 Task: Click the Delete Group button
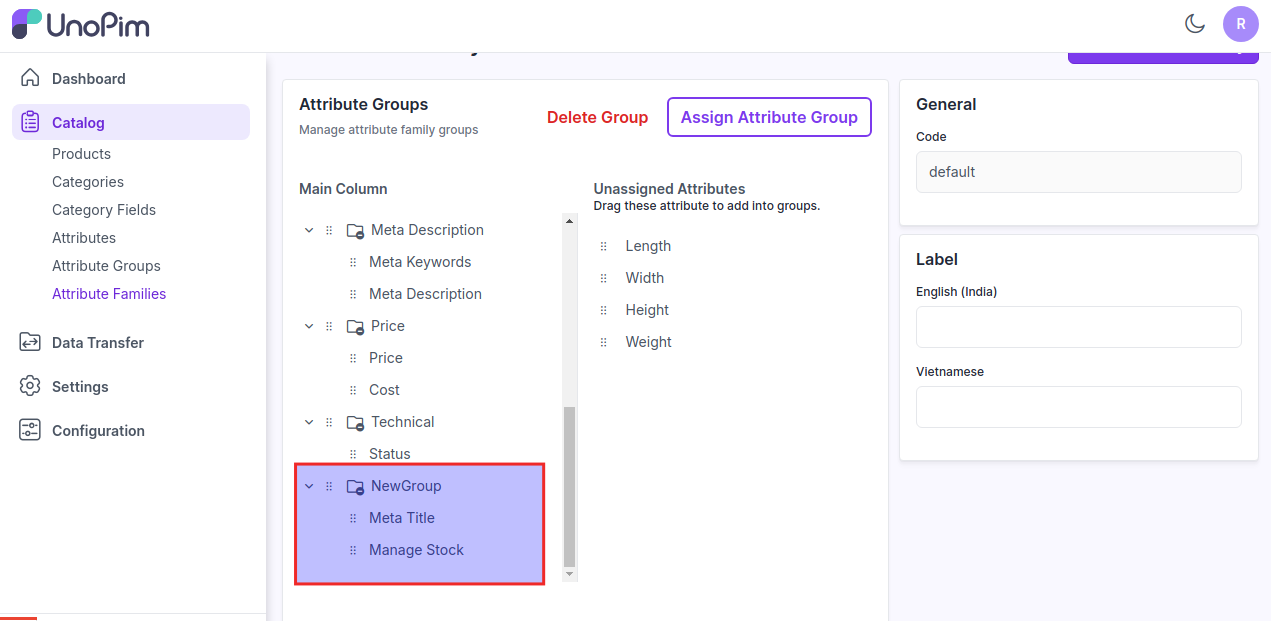597,117
